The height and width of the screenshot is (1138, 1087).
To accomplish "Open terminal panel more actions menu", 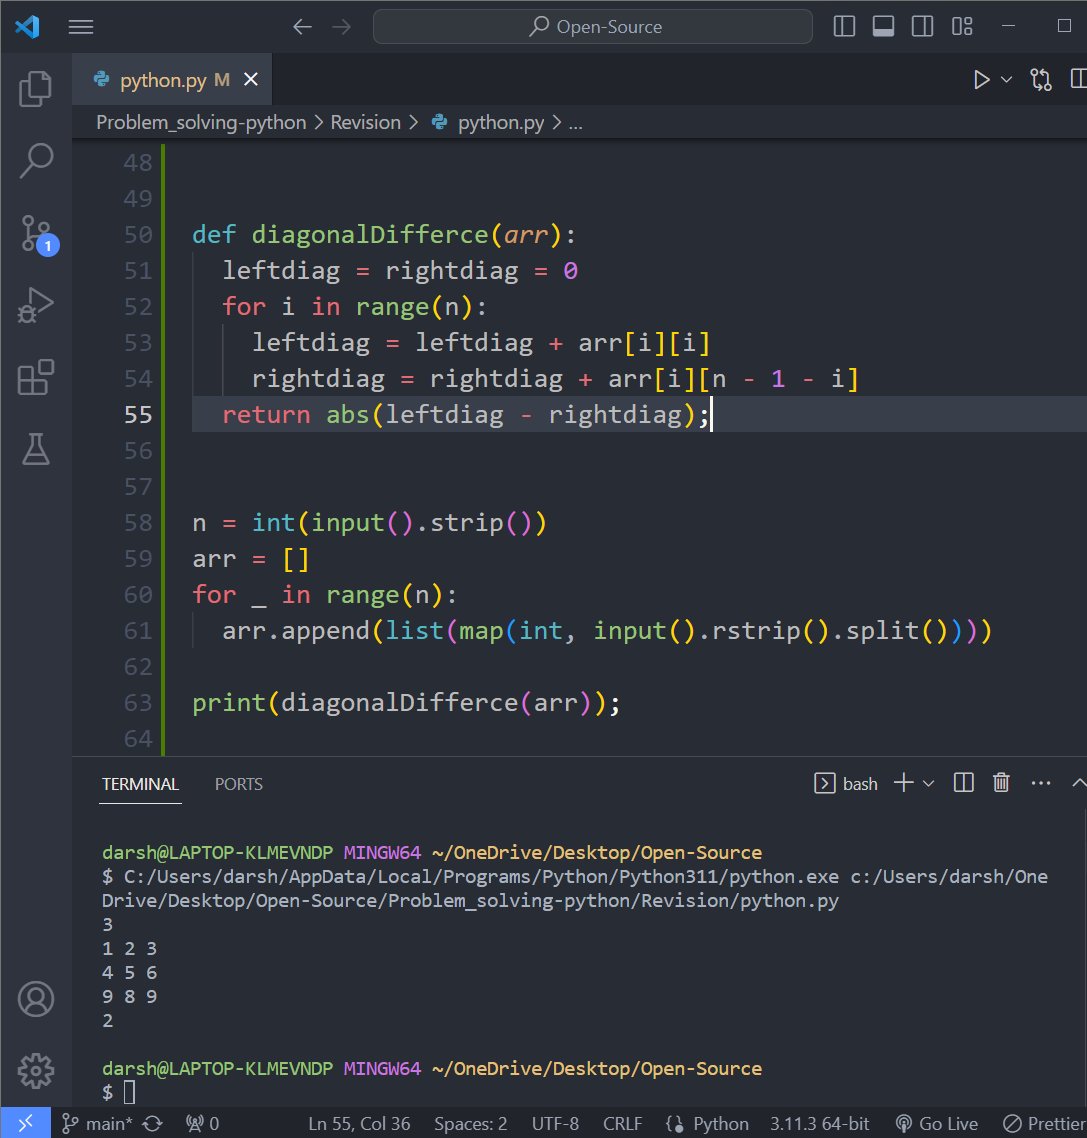I will [x=1041, y=783].
